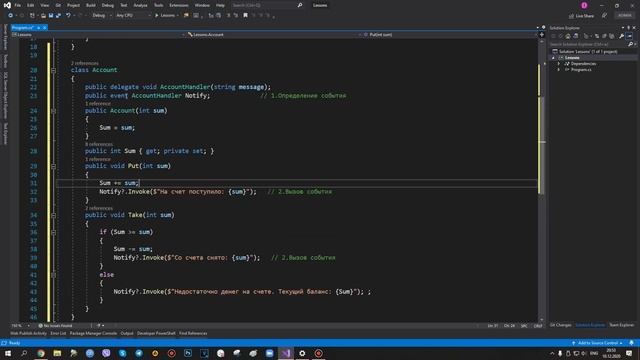The width and height of the screenshot is (640, 360).
Task: Click the references CodeLens above Sum property
Action: 99,144
